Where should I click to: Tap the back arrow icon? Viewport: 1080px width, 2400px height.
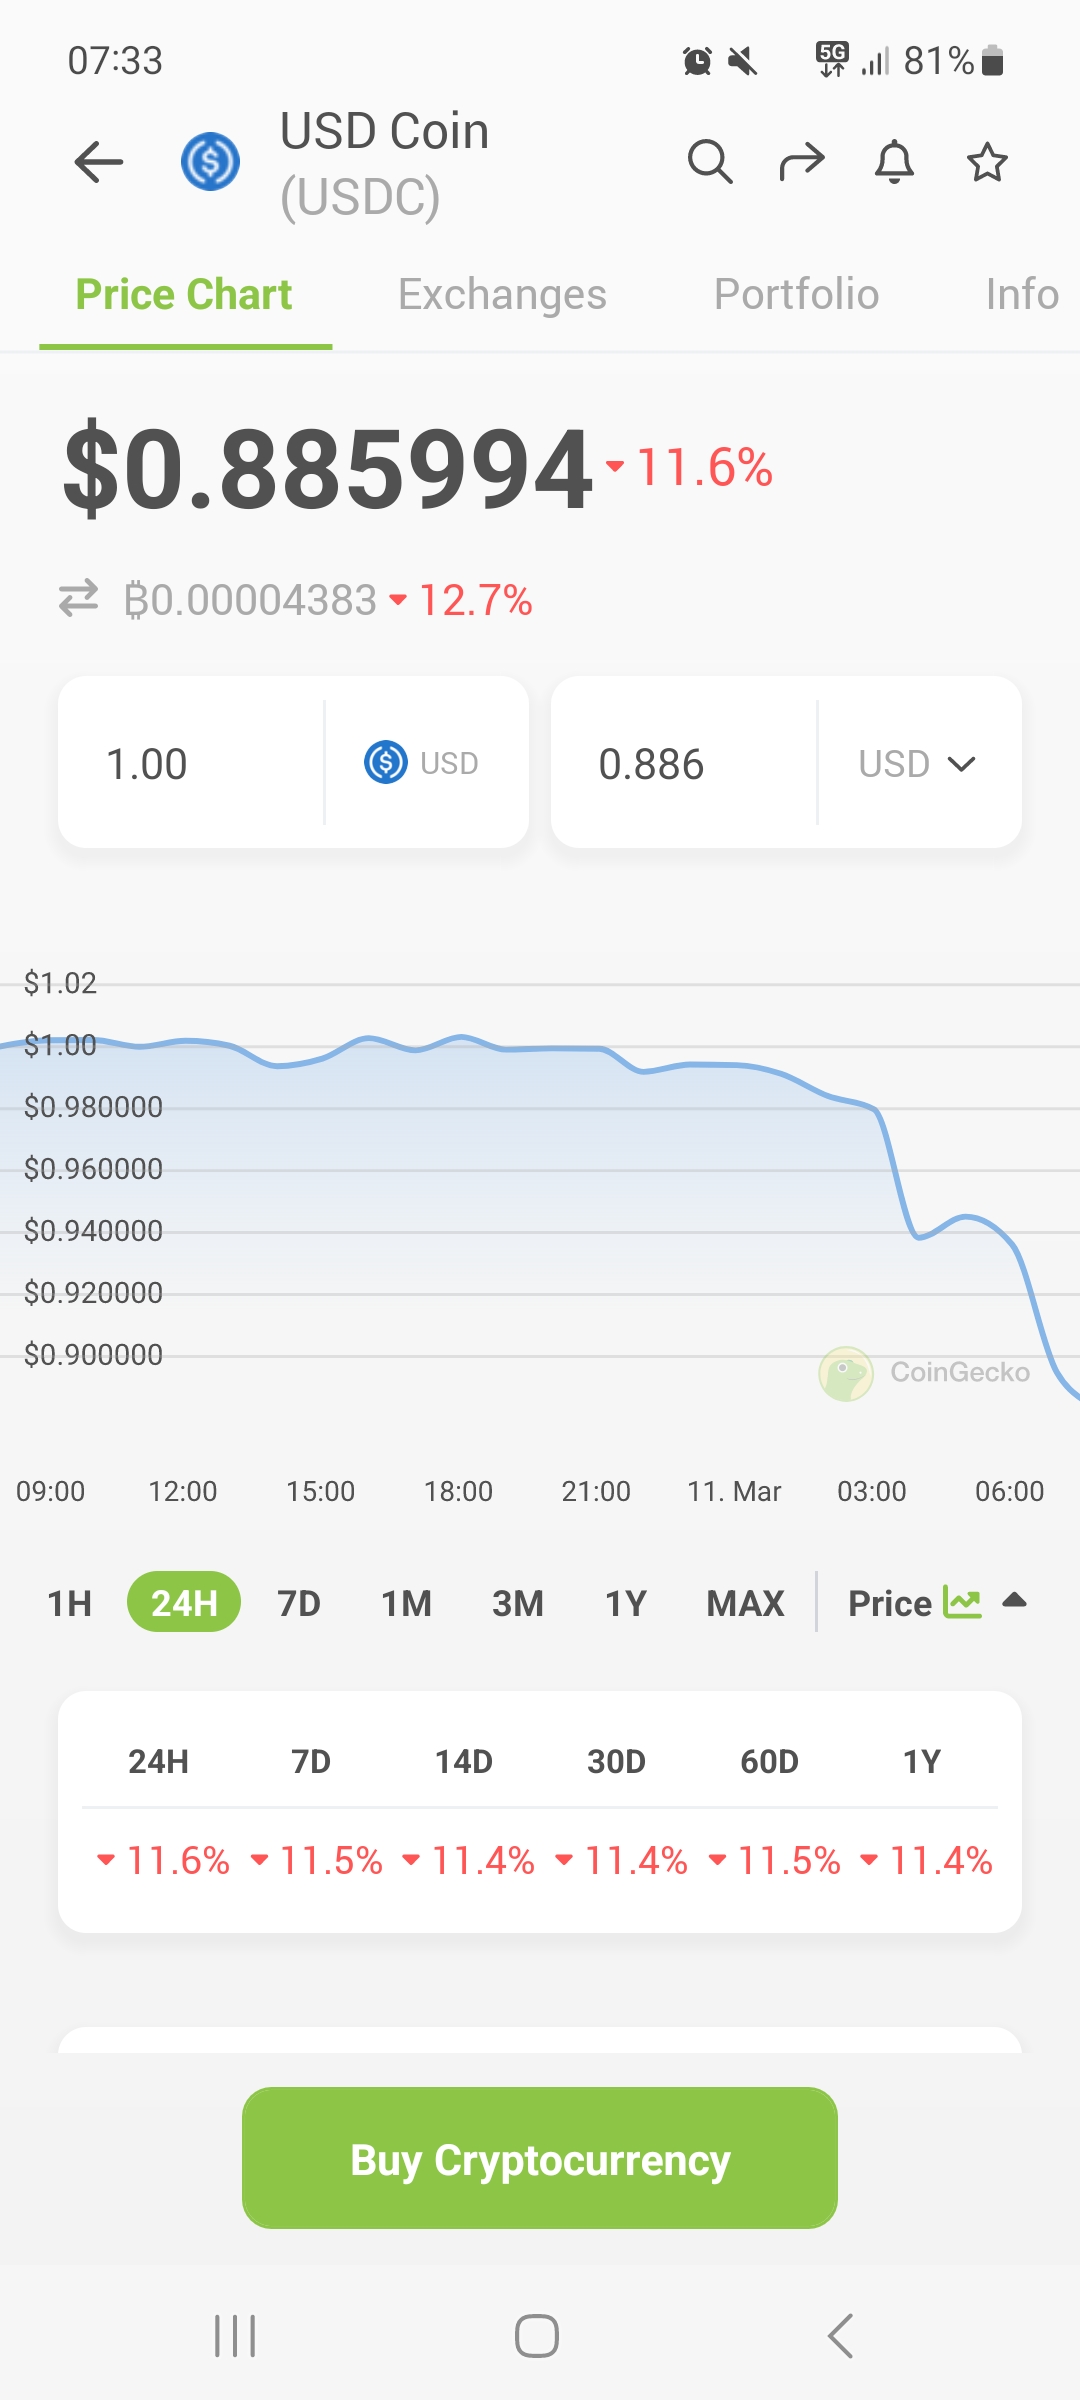(x=99, y=162)
